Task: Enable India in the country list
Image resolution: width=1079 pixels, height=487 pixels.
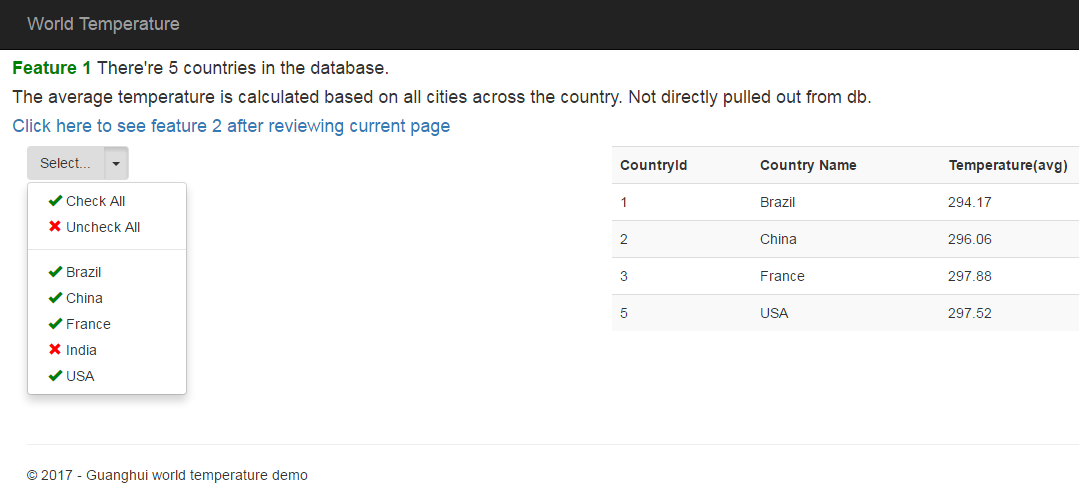Action: pyautogui.click(x=82, y=350)
